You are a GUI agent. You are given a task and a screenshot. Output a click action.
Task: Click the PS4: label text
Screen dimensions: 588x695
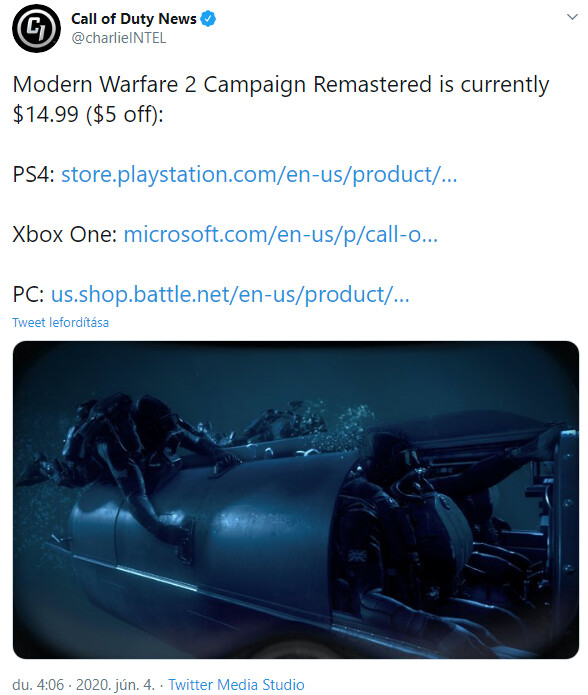[34, 175]
